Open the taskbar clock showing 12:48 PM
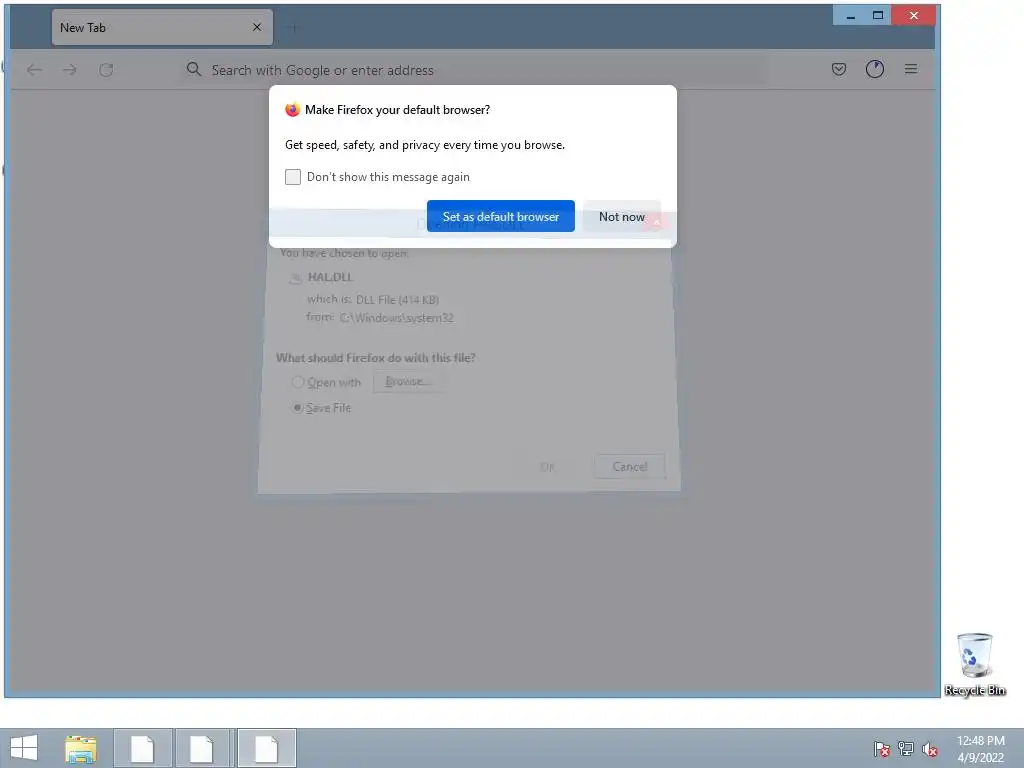The height and width of the screenshot is (768, 1024). click(980, 748)
